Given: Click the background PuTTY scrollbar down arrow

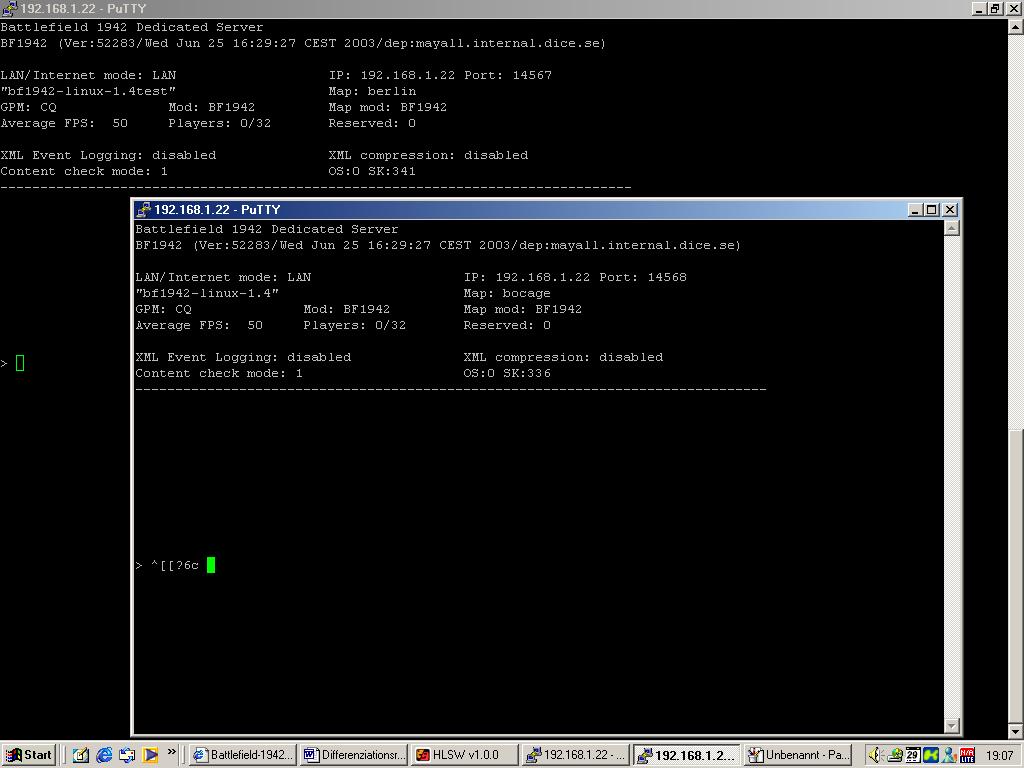Looking at the screenshot, I should (1016, 731).
